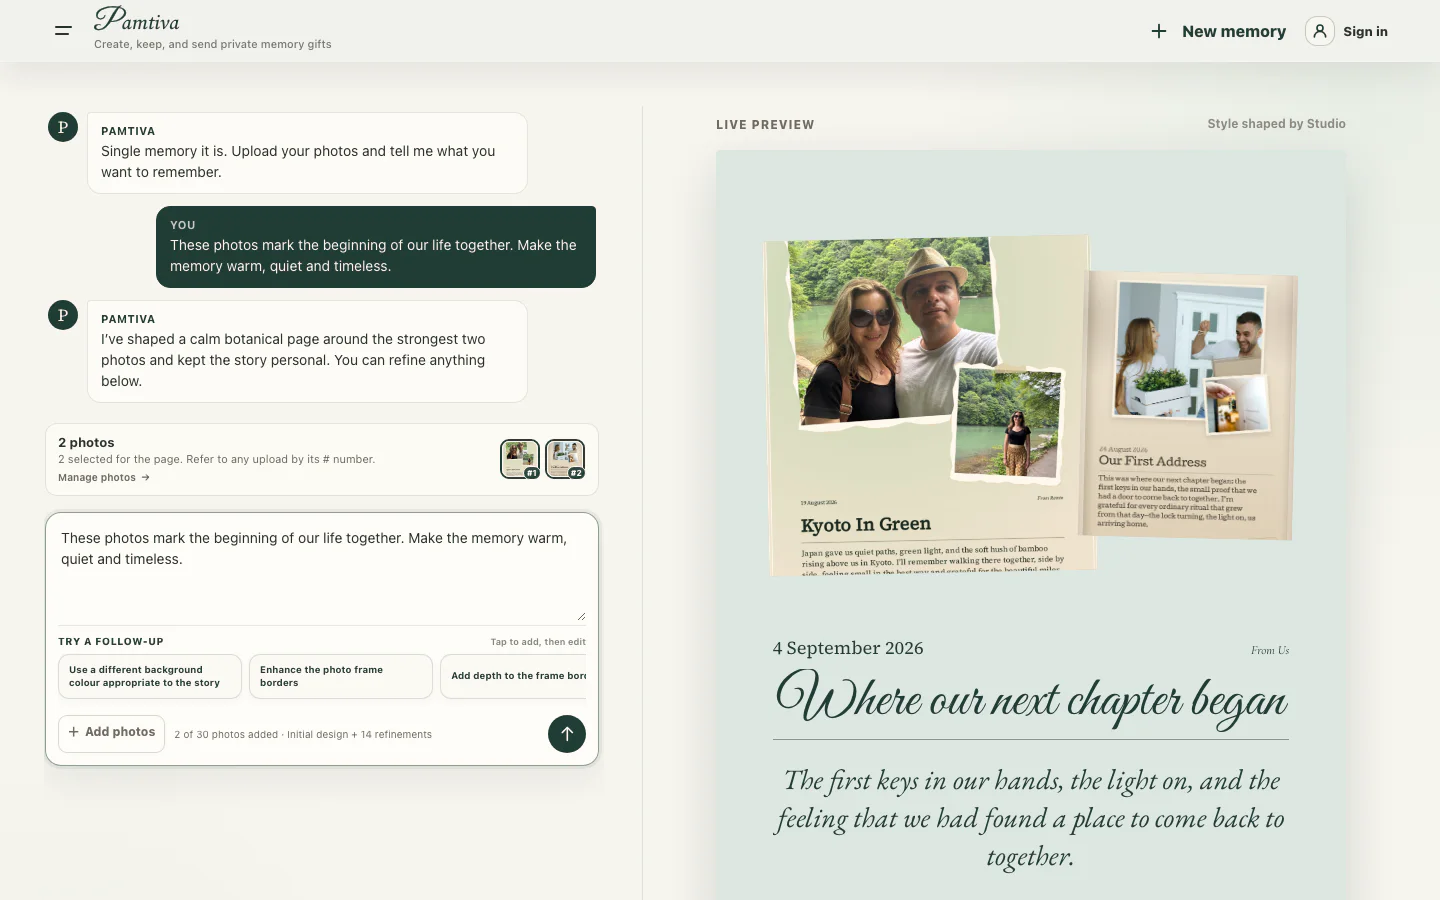
Task: Click the first Pamtiva P avatar
Action: point(63,127)
